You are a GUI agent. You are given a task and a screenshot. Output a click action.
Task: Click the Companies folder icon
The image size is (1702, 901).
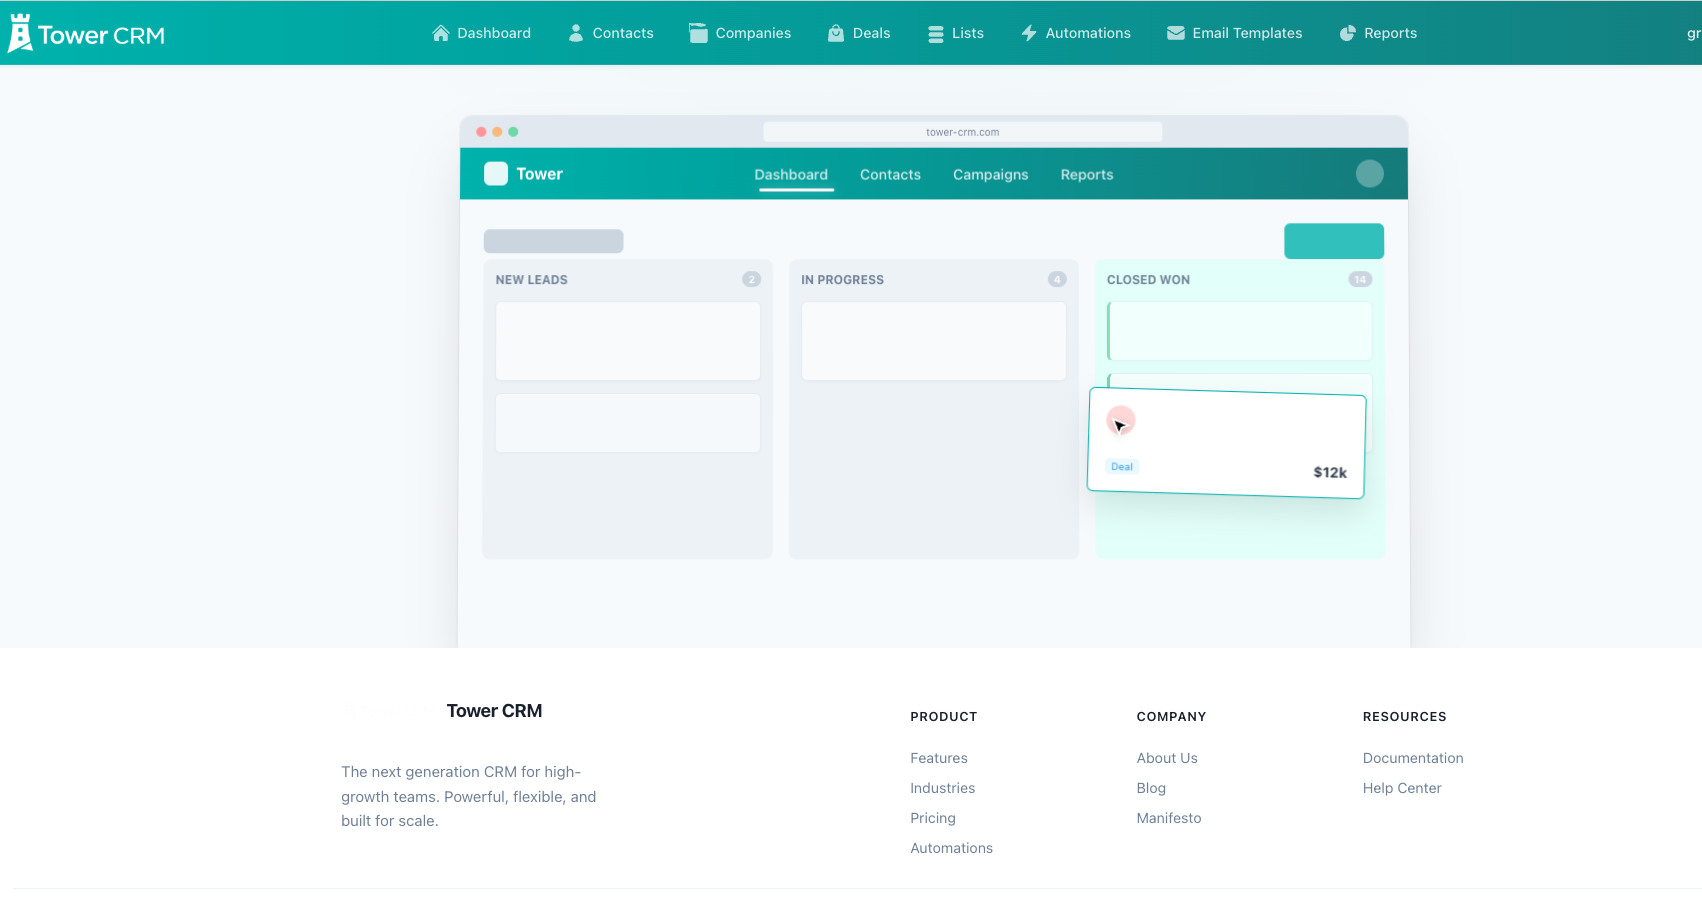[x=697, y=32]
